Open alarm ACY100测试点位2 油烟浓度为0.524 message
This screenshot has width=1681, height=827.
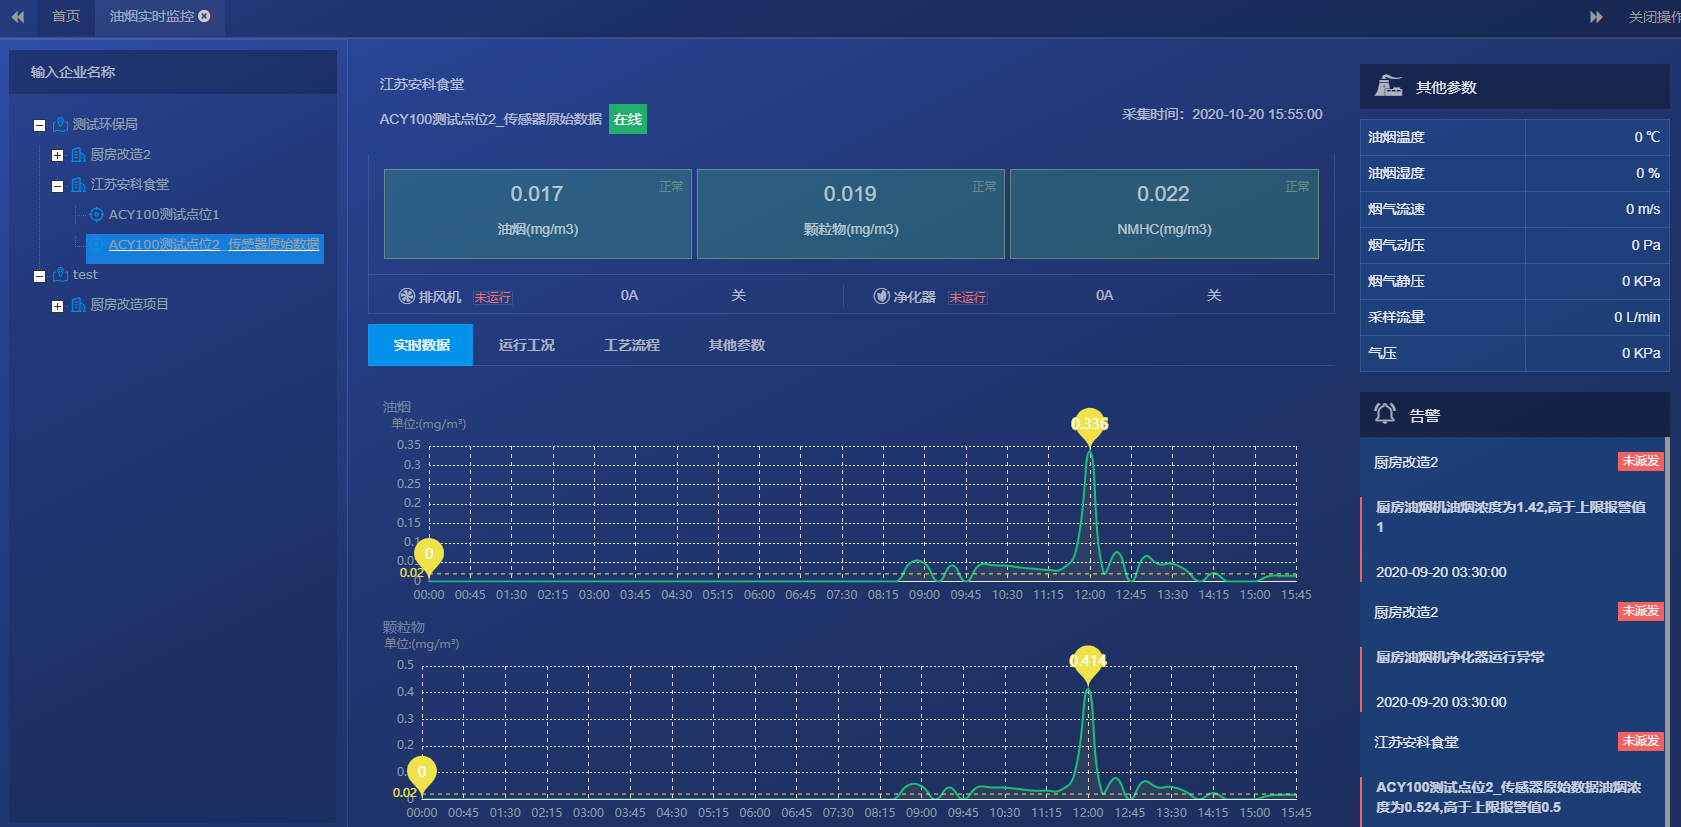click(1508, 797)
